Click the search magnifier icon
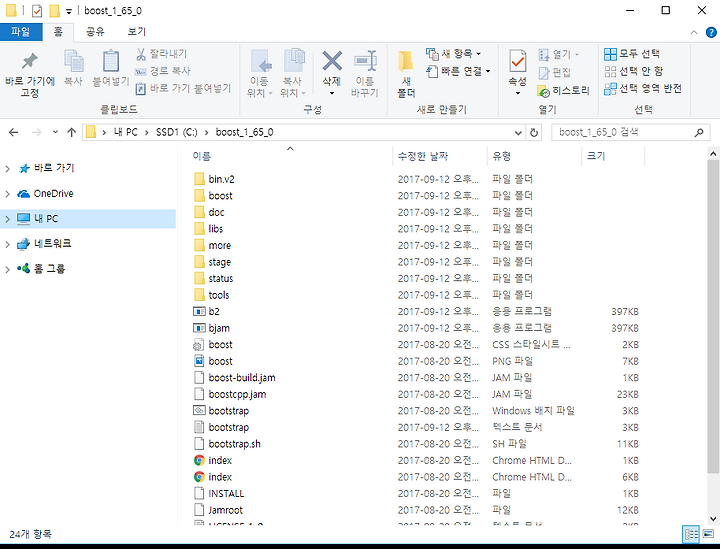Viewport: 720px width, 549px height. [699, 133]
